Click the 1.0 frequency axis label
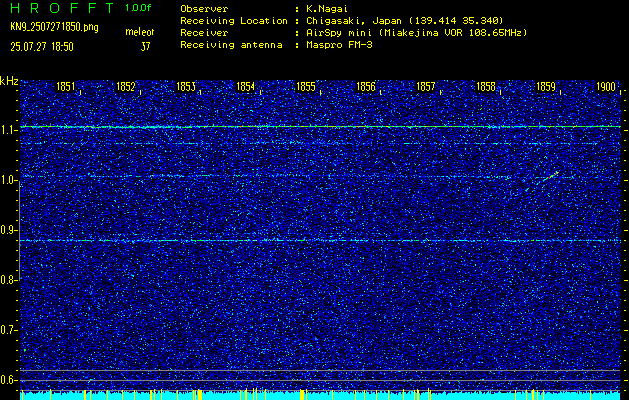 tap(7, 180)
